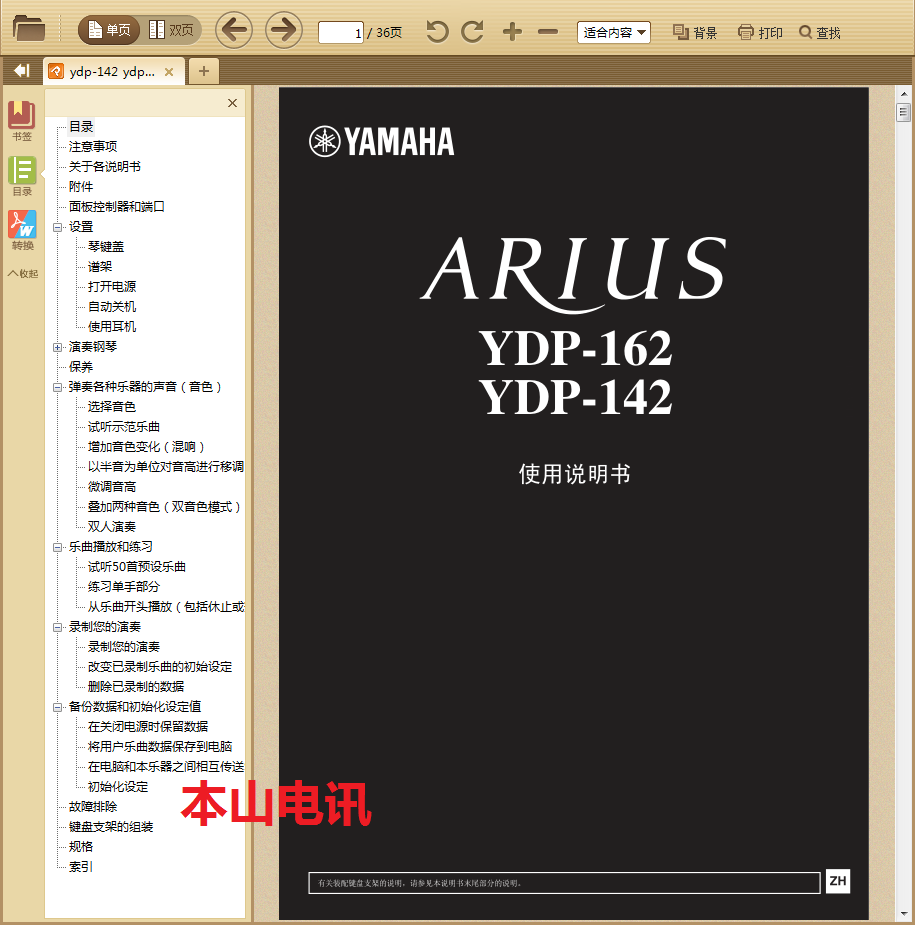Click the 背景 background button
The height and width of the screenshot is (925, 915).
(695, 32)
